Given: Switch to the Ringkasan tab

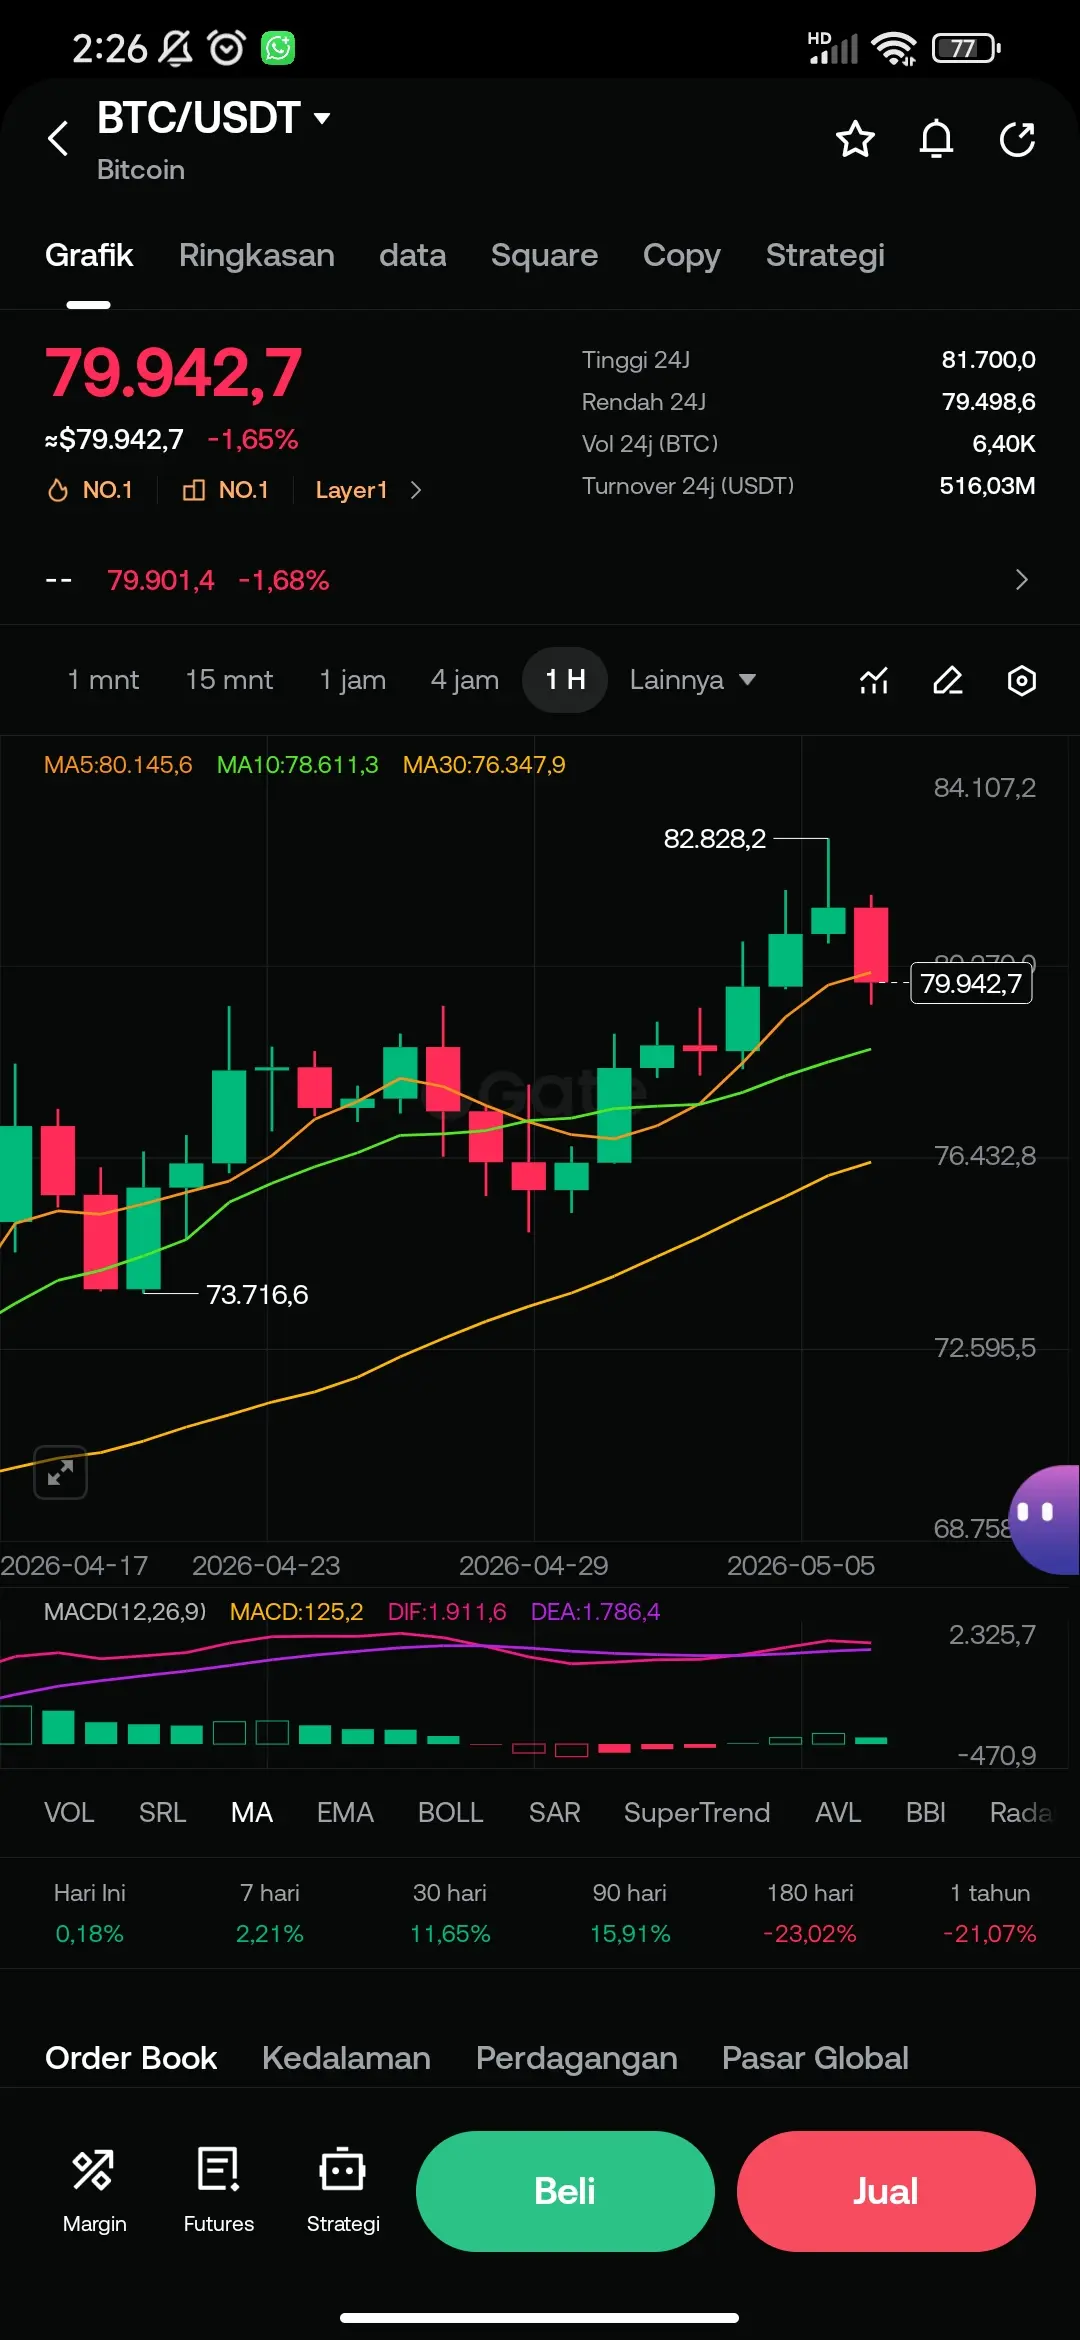Looking at the screenshot, I should (257, 256).
